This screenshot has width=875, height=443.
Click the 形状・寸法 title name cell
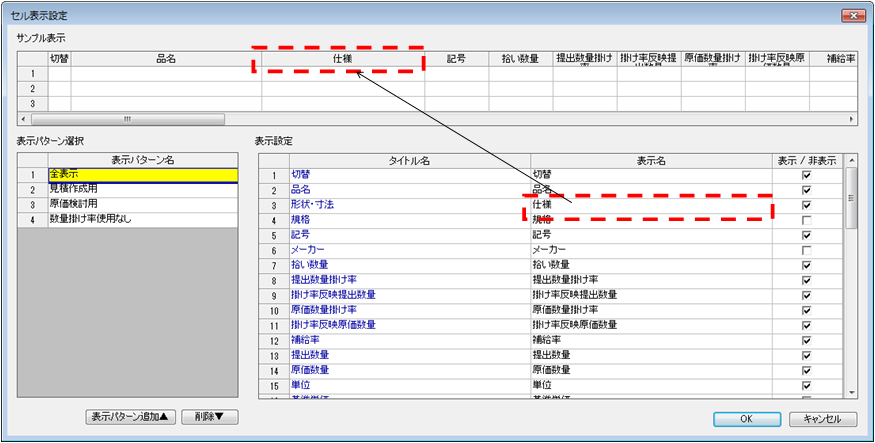tap(409, 204)
